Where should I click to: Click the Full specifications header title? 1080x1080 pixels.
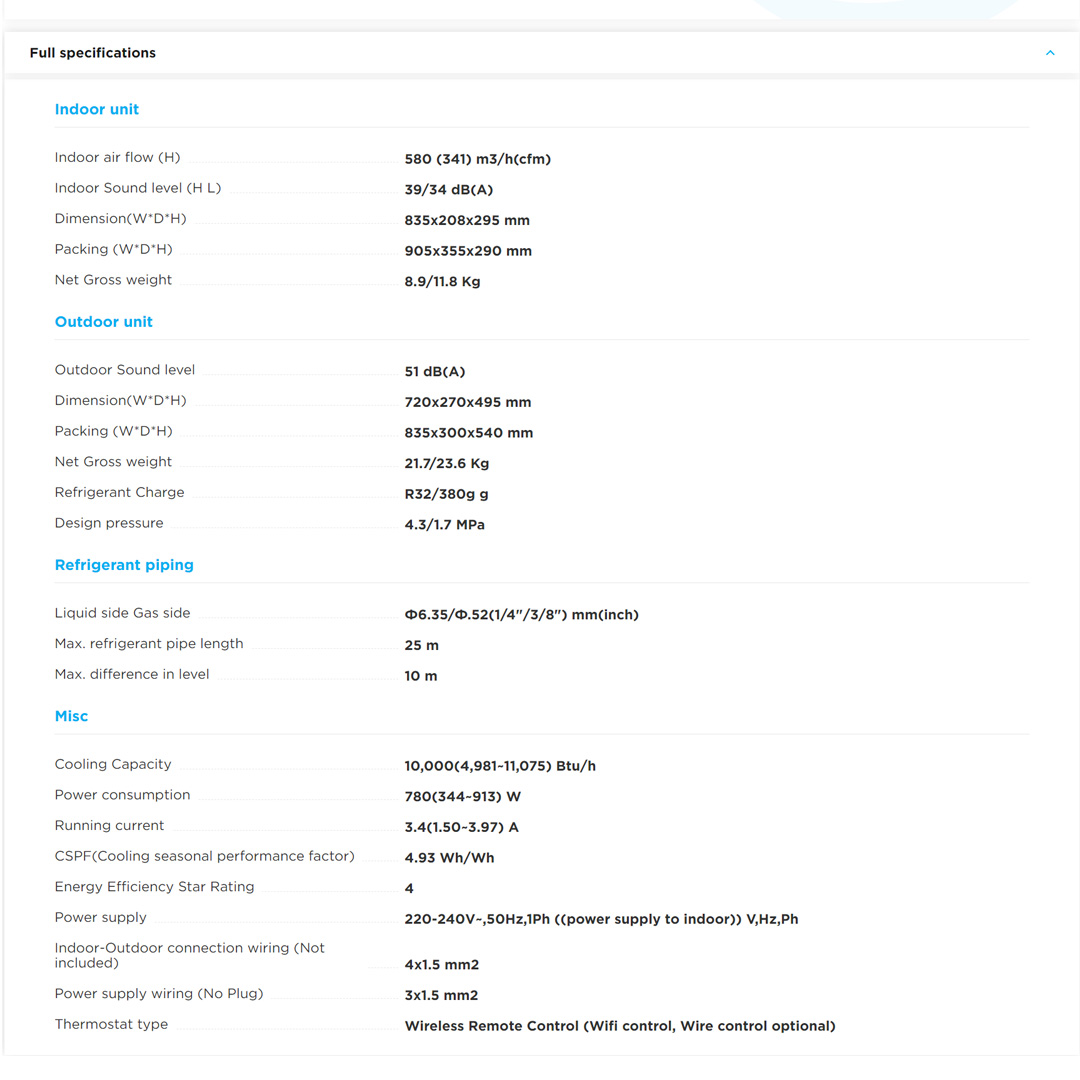pyautogui.click(x=93, y=53)
